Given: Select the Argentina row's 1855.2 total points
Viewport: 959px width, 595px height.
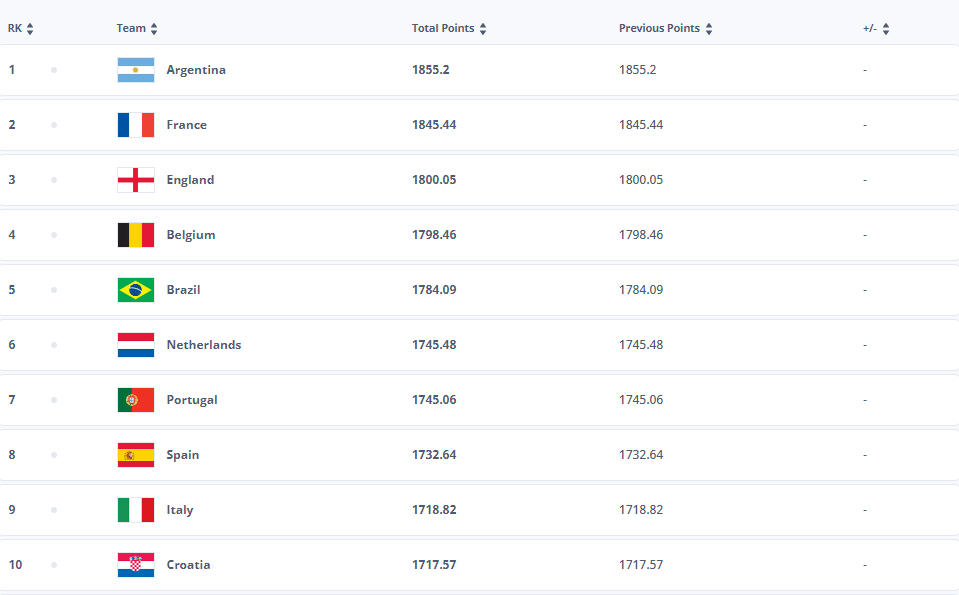Looking at the screenshot, I should pyautogui.click(x=431, y=70).
